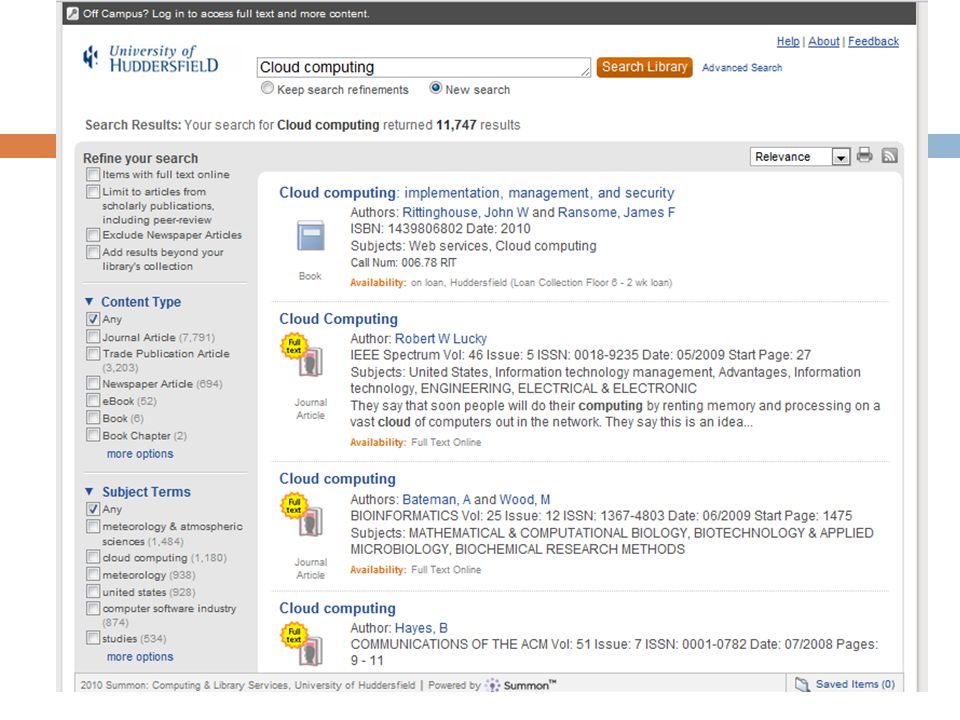Open the Help link

788,41
